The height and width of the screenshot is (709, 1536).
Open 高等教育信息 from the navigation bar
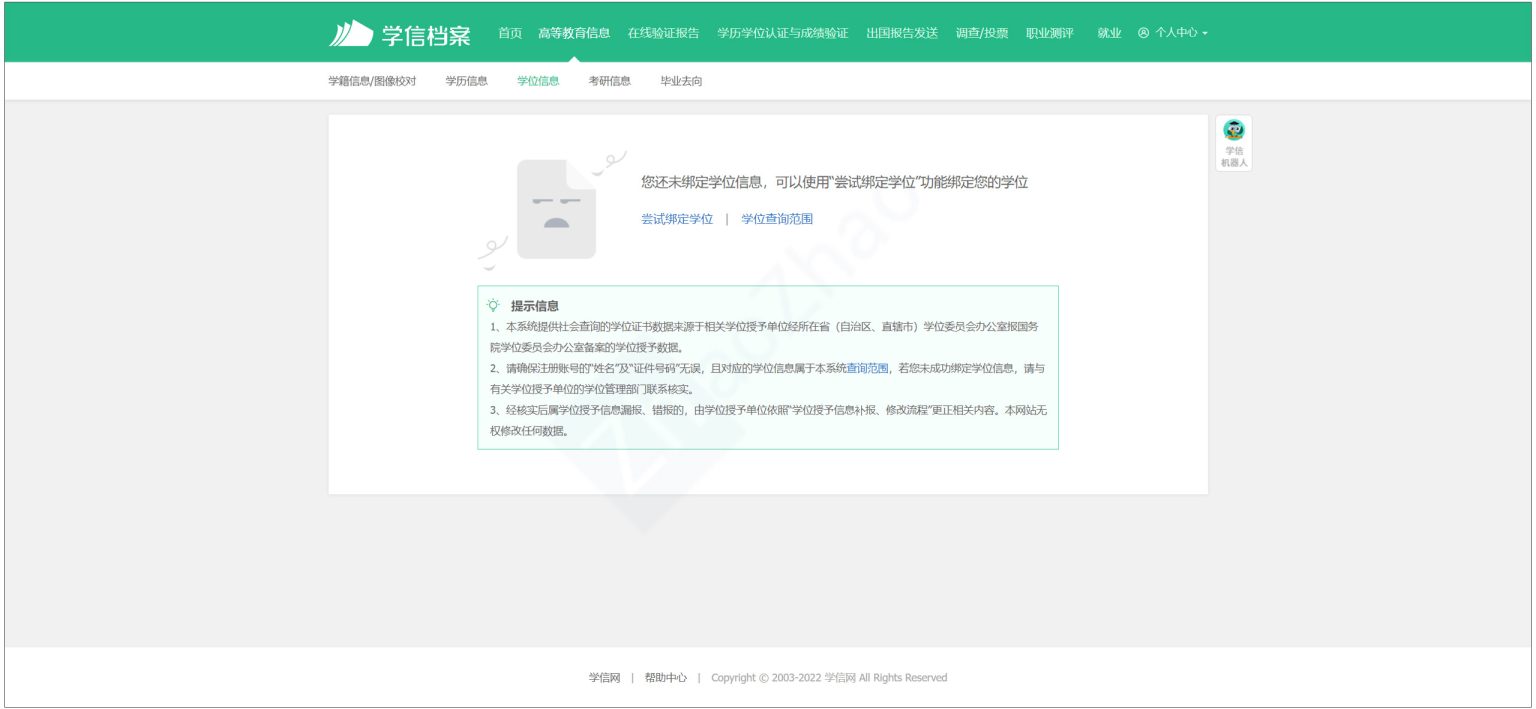[573, 33]
